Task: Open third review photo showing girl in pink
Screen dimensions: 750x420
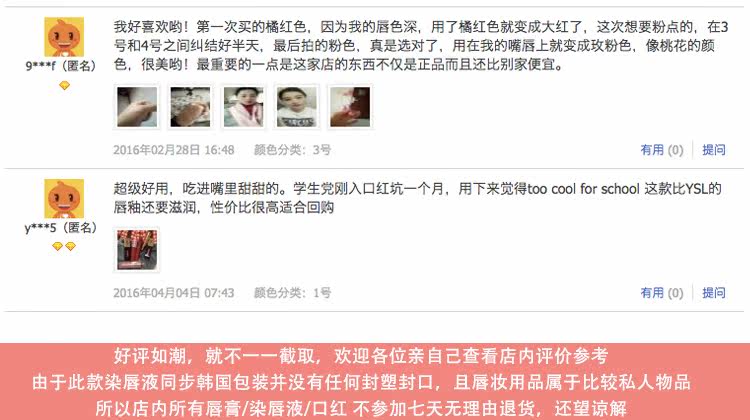Action: click(x=243, y=107)
